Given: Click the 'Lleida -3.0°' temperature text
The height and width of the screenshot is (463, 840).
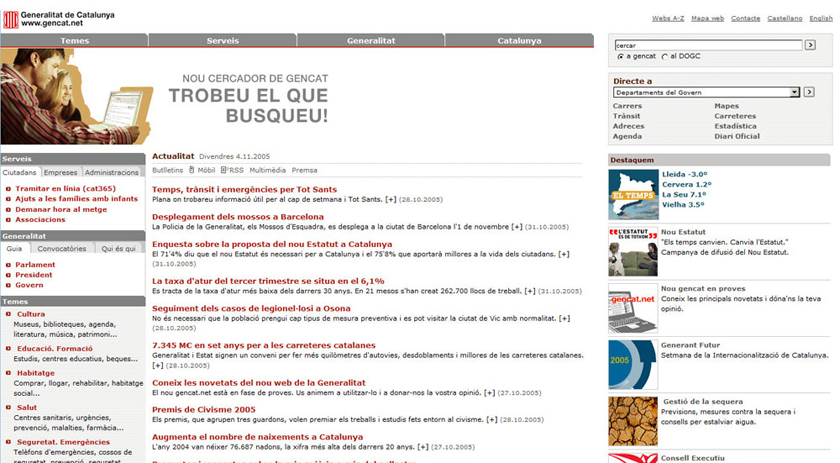Looking at the screenshot, I should [x=685, y=174].
